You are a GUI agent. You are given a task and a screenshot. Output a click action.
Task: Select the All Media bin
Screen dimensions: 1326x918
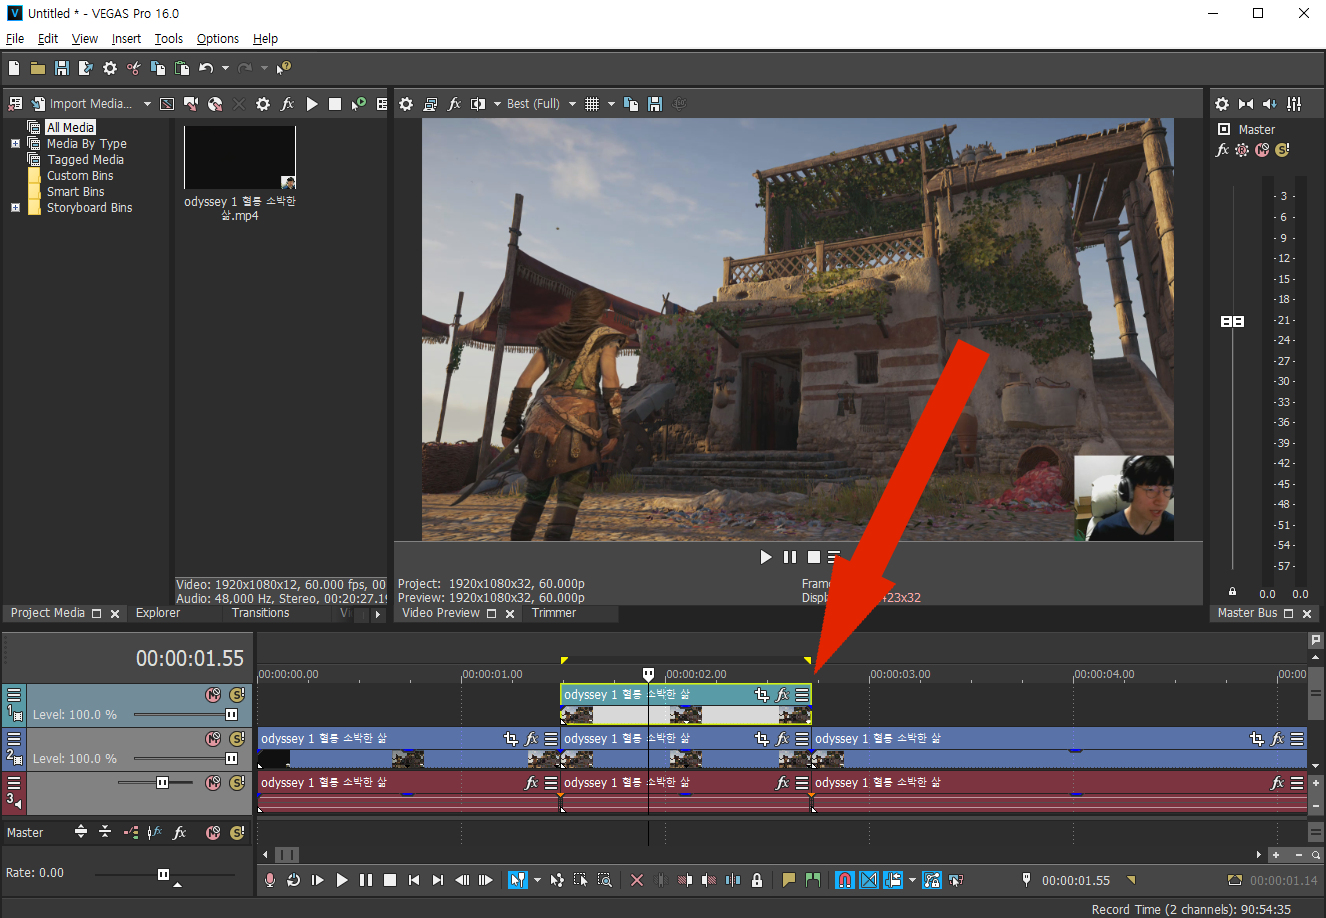click(x=70, y=127)
